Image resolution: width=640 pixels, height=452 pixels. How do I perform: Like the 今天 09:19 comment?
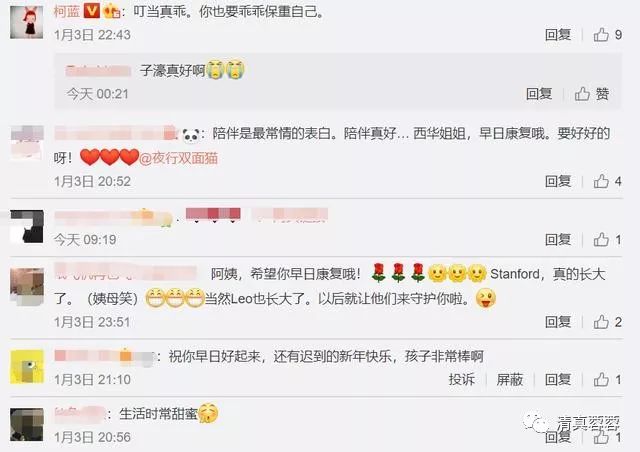tap(608, 240)
